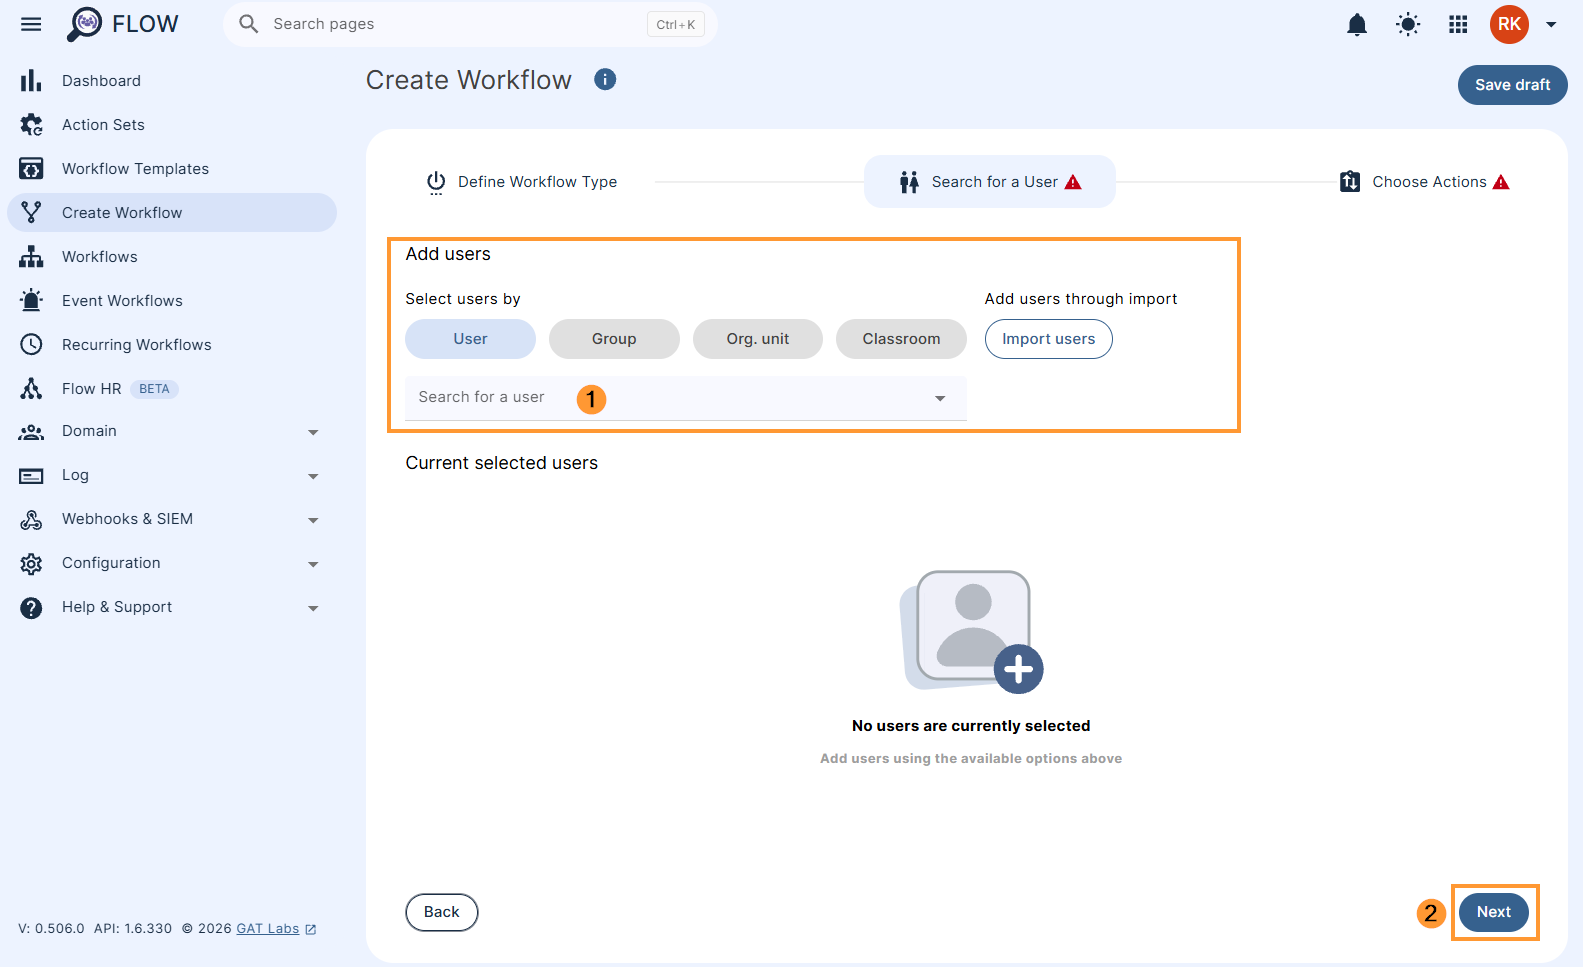Click the warning icon on Search for a User
The image size is (1583, 967).
point(1073,182)
